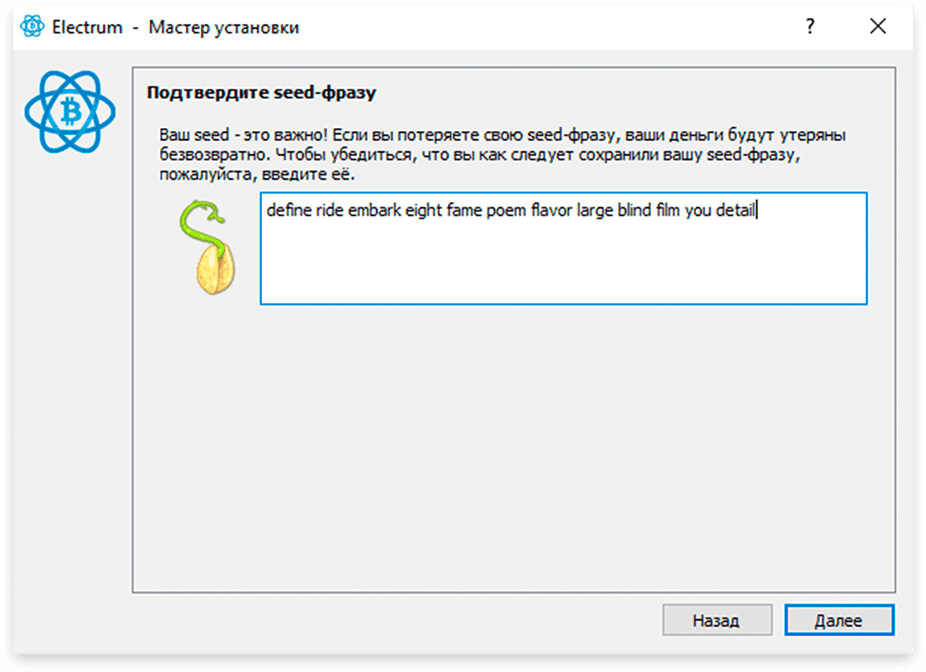Close the Electrum install wizard window
The image size is (926, 672).
click(x=878, y=26)
